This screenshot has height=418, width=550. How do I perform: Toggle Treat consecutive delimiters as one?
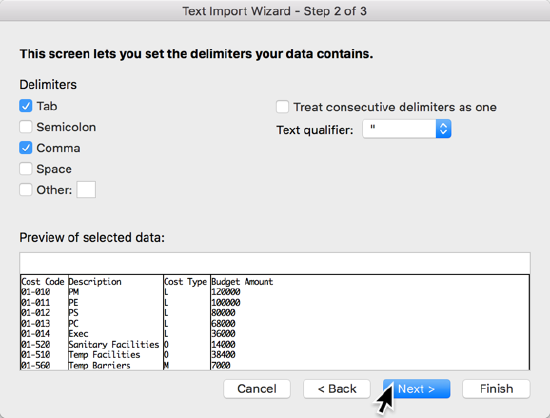282,107
